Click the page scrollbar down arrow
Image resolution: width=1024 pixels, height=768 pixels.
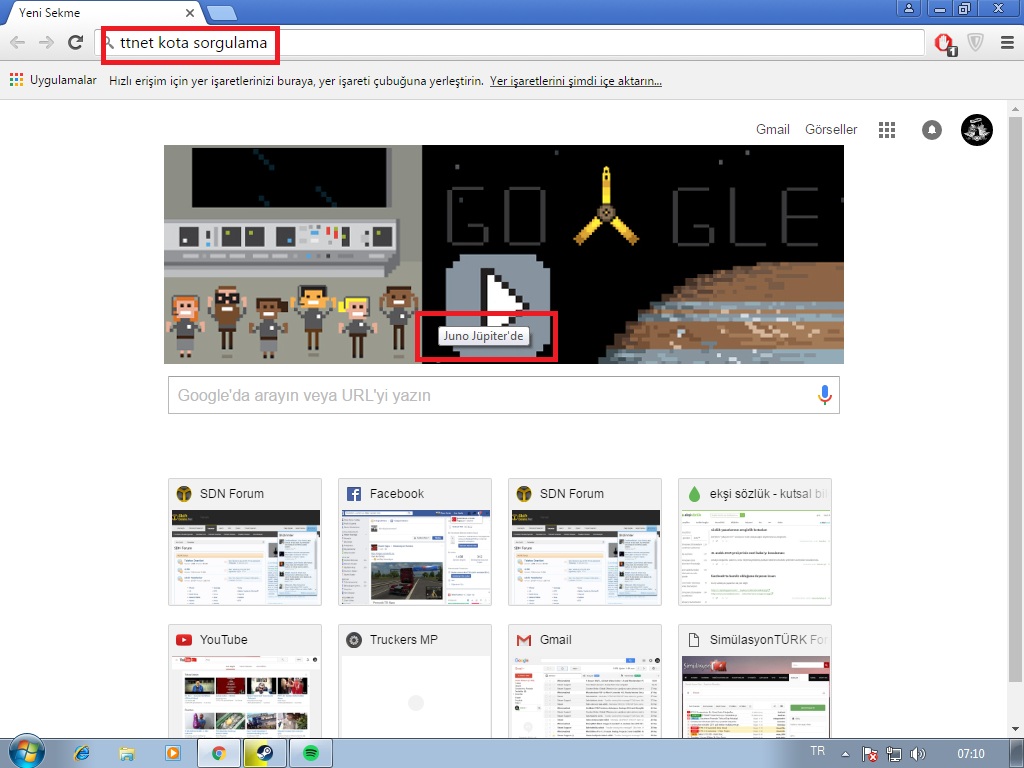click(1015, 729)
